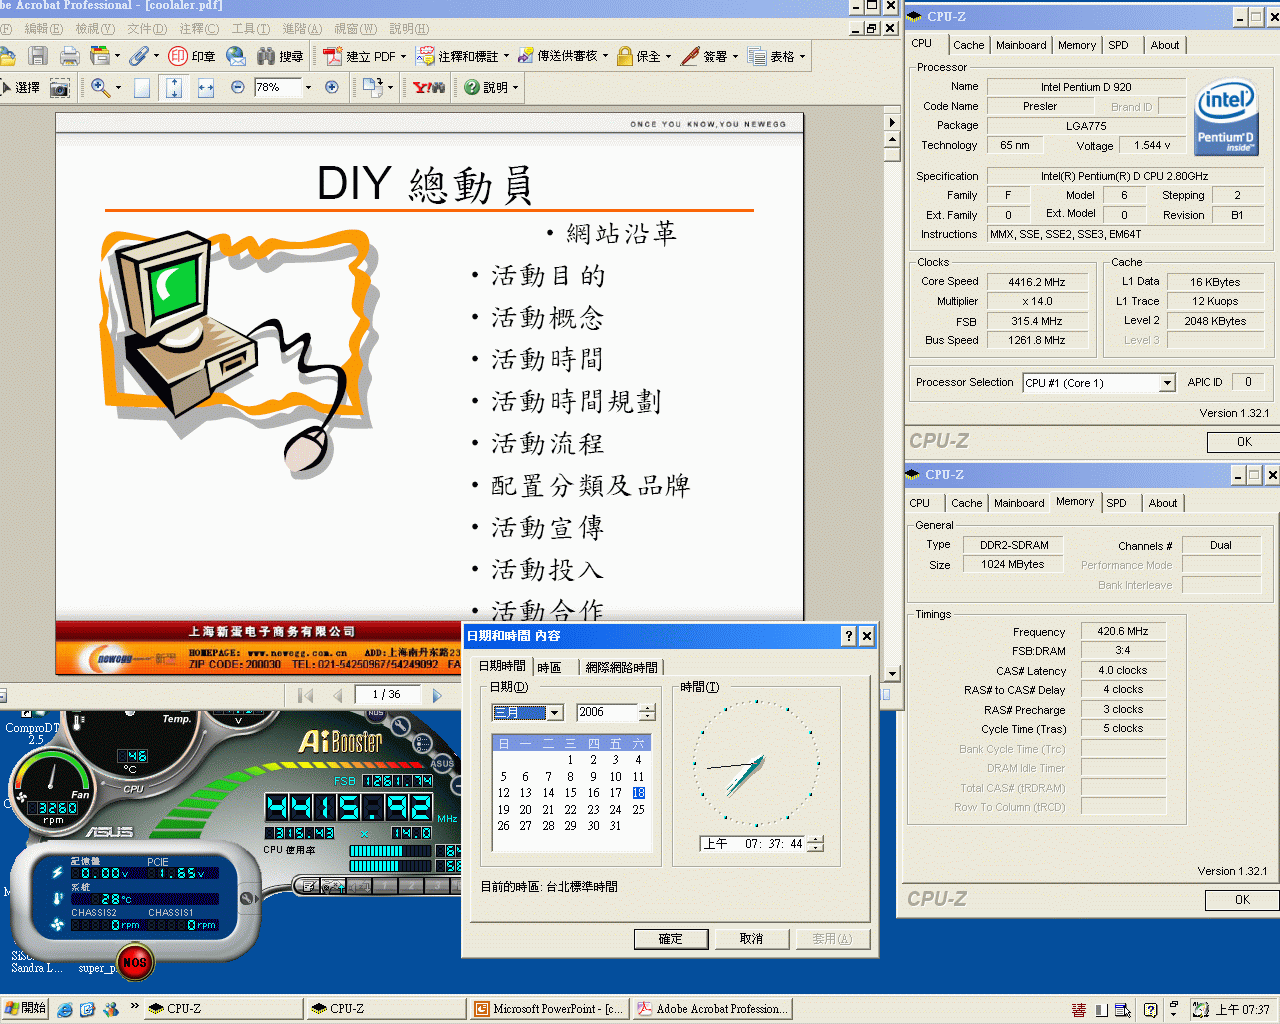Click the Print icon in Acrobat toolbar
1280x1024 pixels.
pyautogui.click(x=69, y=56)
